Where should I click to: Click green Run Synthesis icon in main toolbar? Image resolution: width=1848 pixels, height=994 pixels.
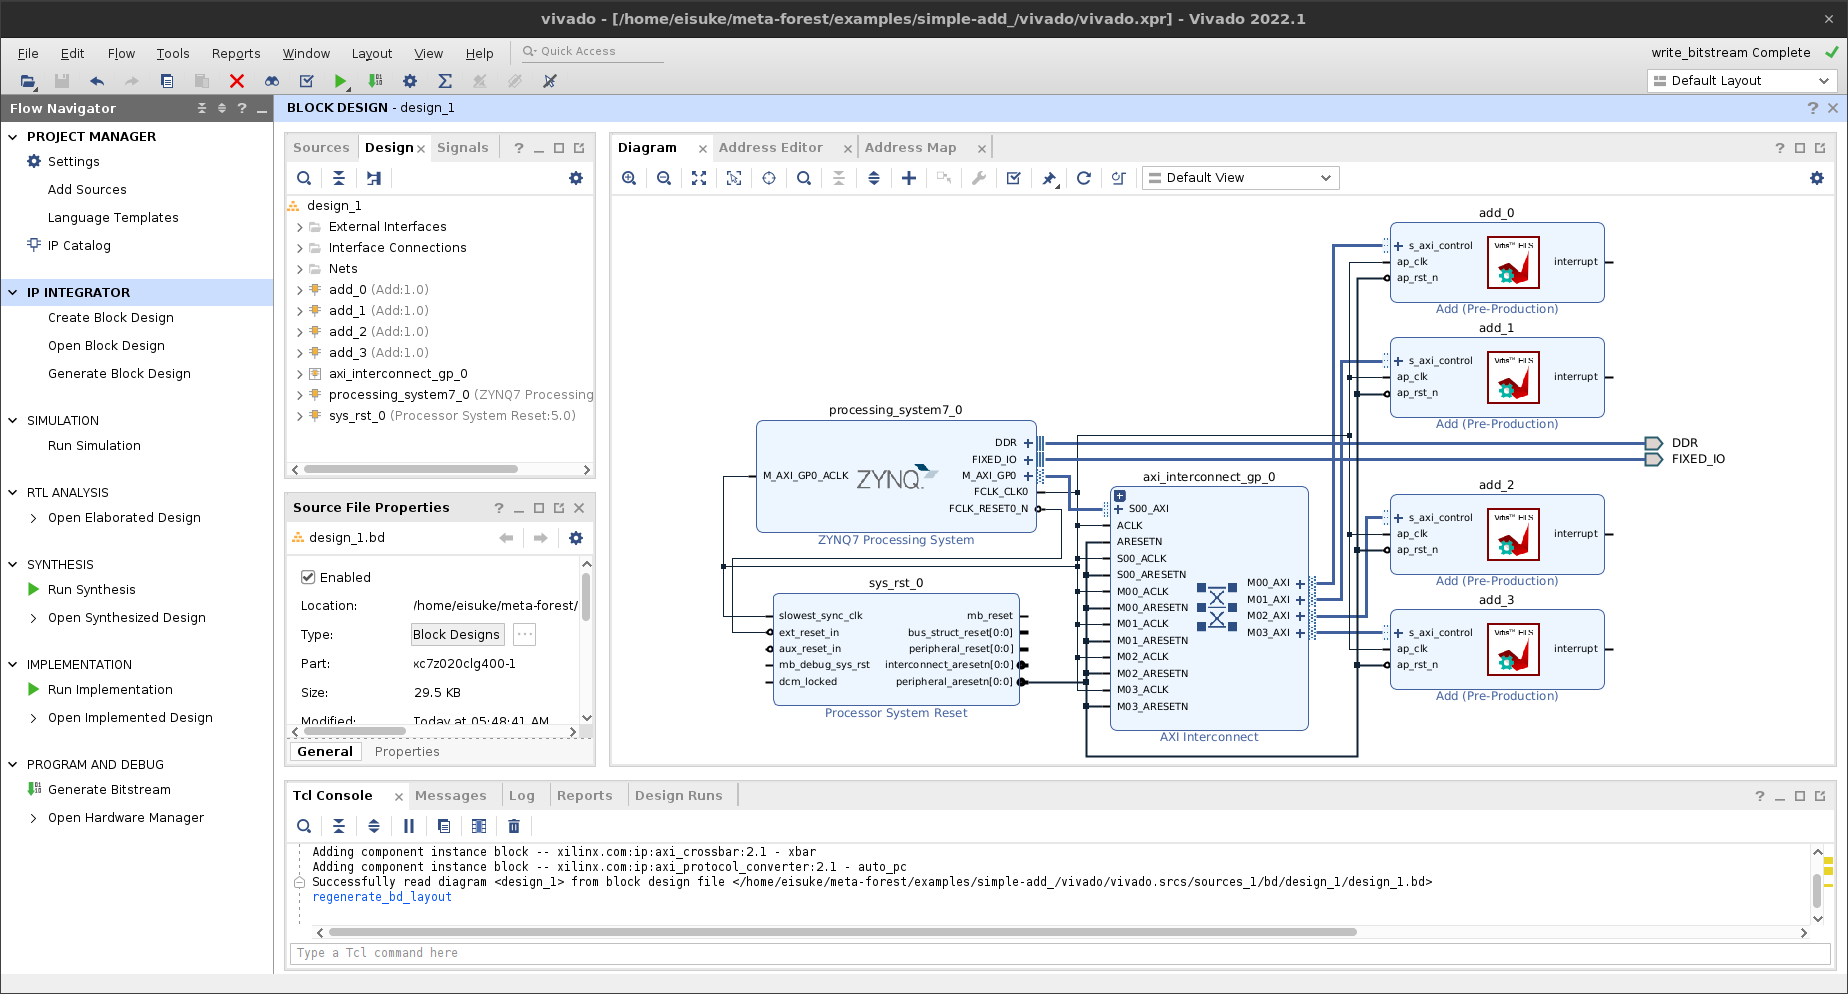tap(341, 81)
